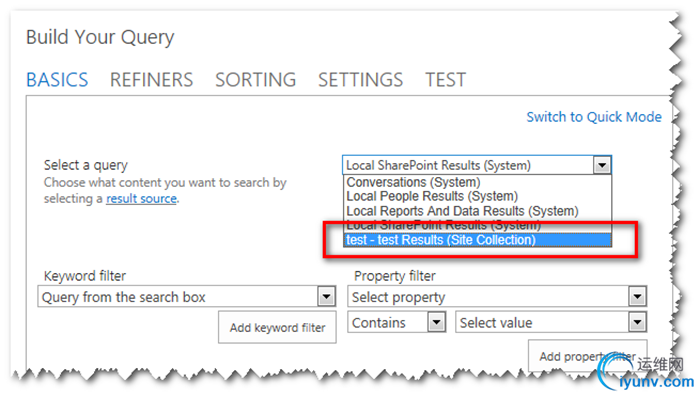This screenshot has height=398, width=700.
Task: Open the SORTING tab
Action: click(255, 80)
